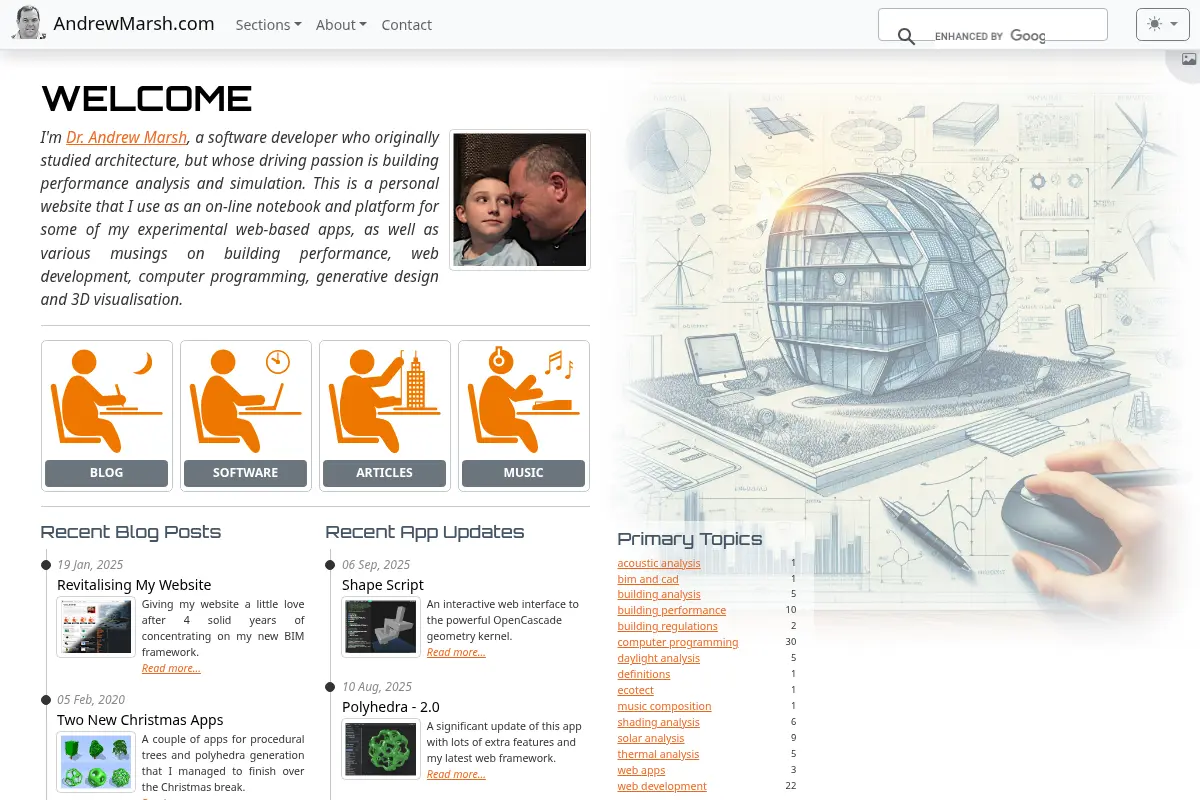The width and height of the screenshot is (1200, 800).
Task: Follow the Dr. Andrew Marsh link
Action: point(127,137)
